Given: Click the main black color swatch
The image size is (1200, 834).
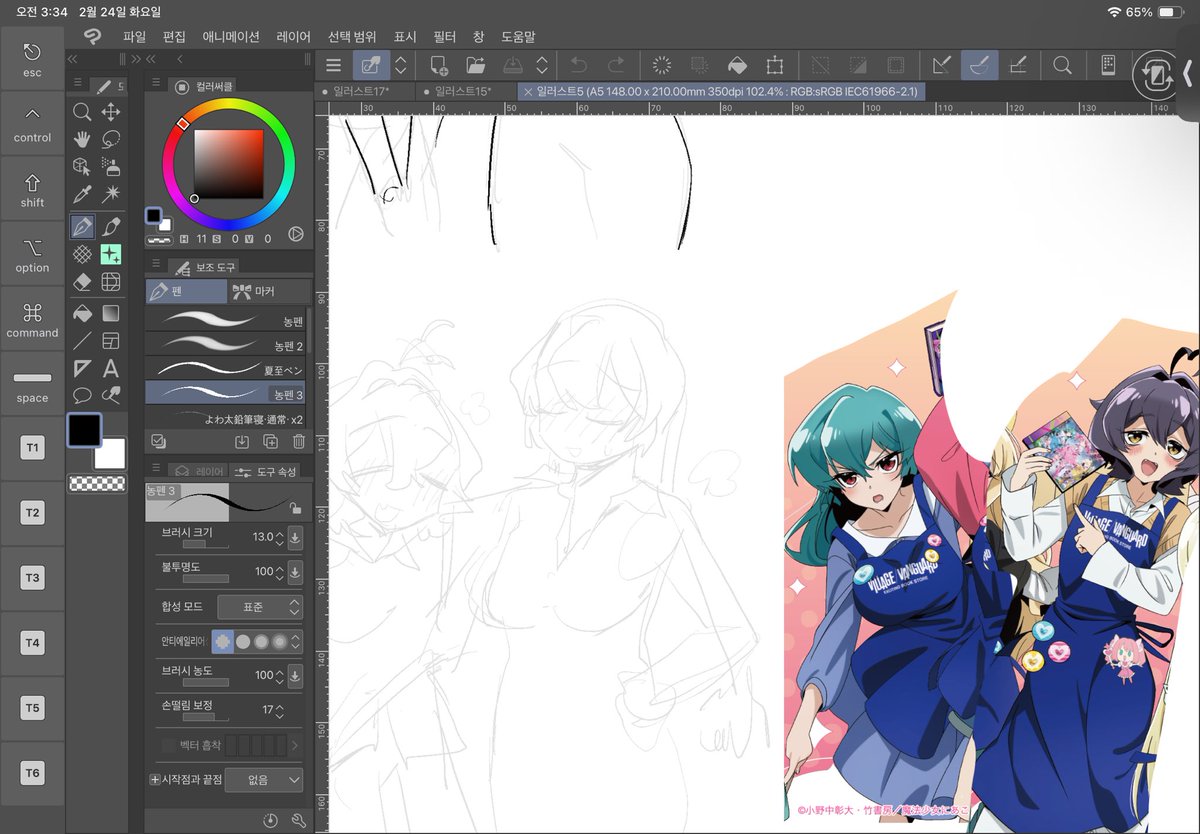Looking at the screenshot, I should [84, 430].
